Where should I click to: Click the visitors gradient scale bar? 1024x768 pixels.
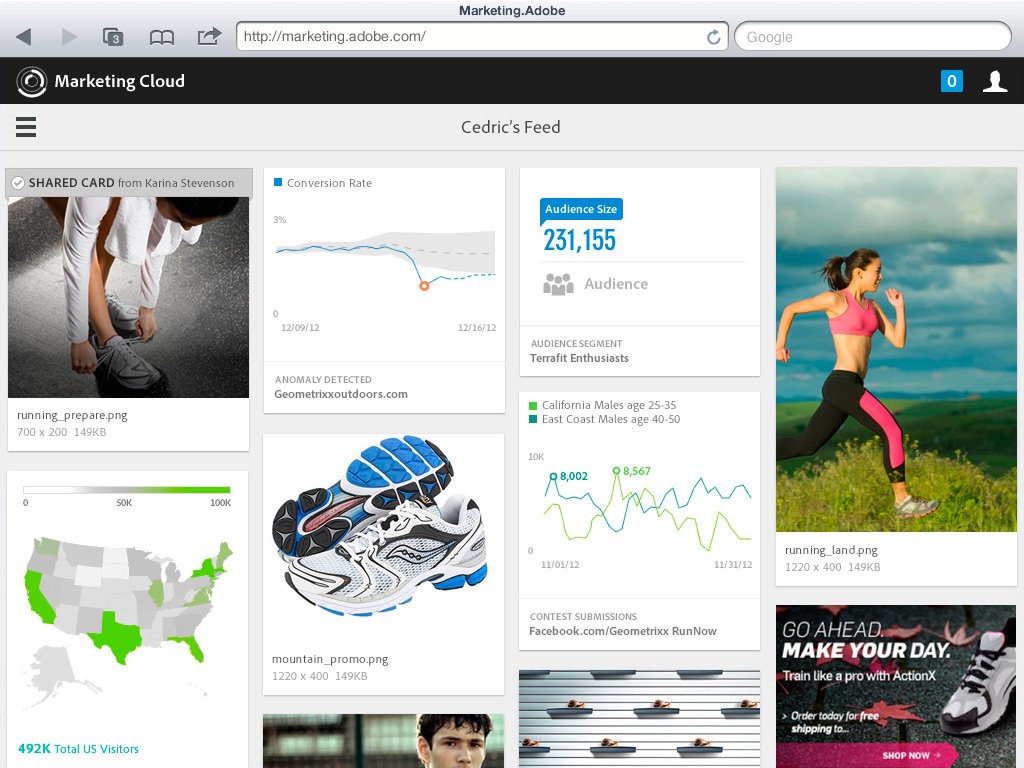127,489
